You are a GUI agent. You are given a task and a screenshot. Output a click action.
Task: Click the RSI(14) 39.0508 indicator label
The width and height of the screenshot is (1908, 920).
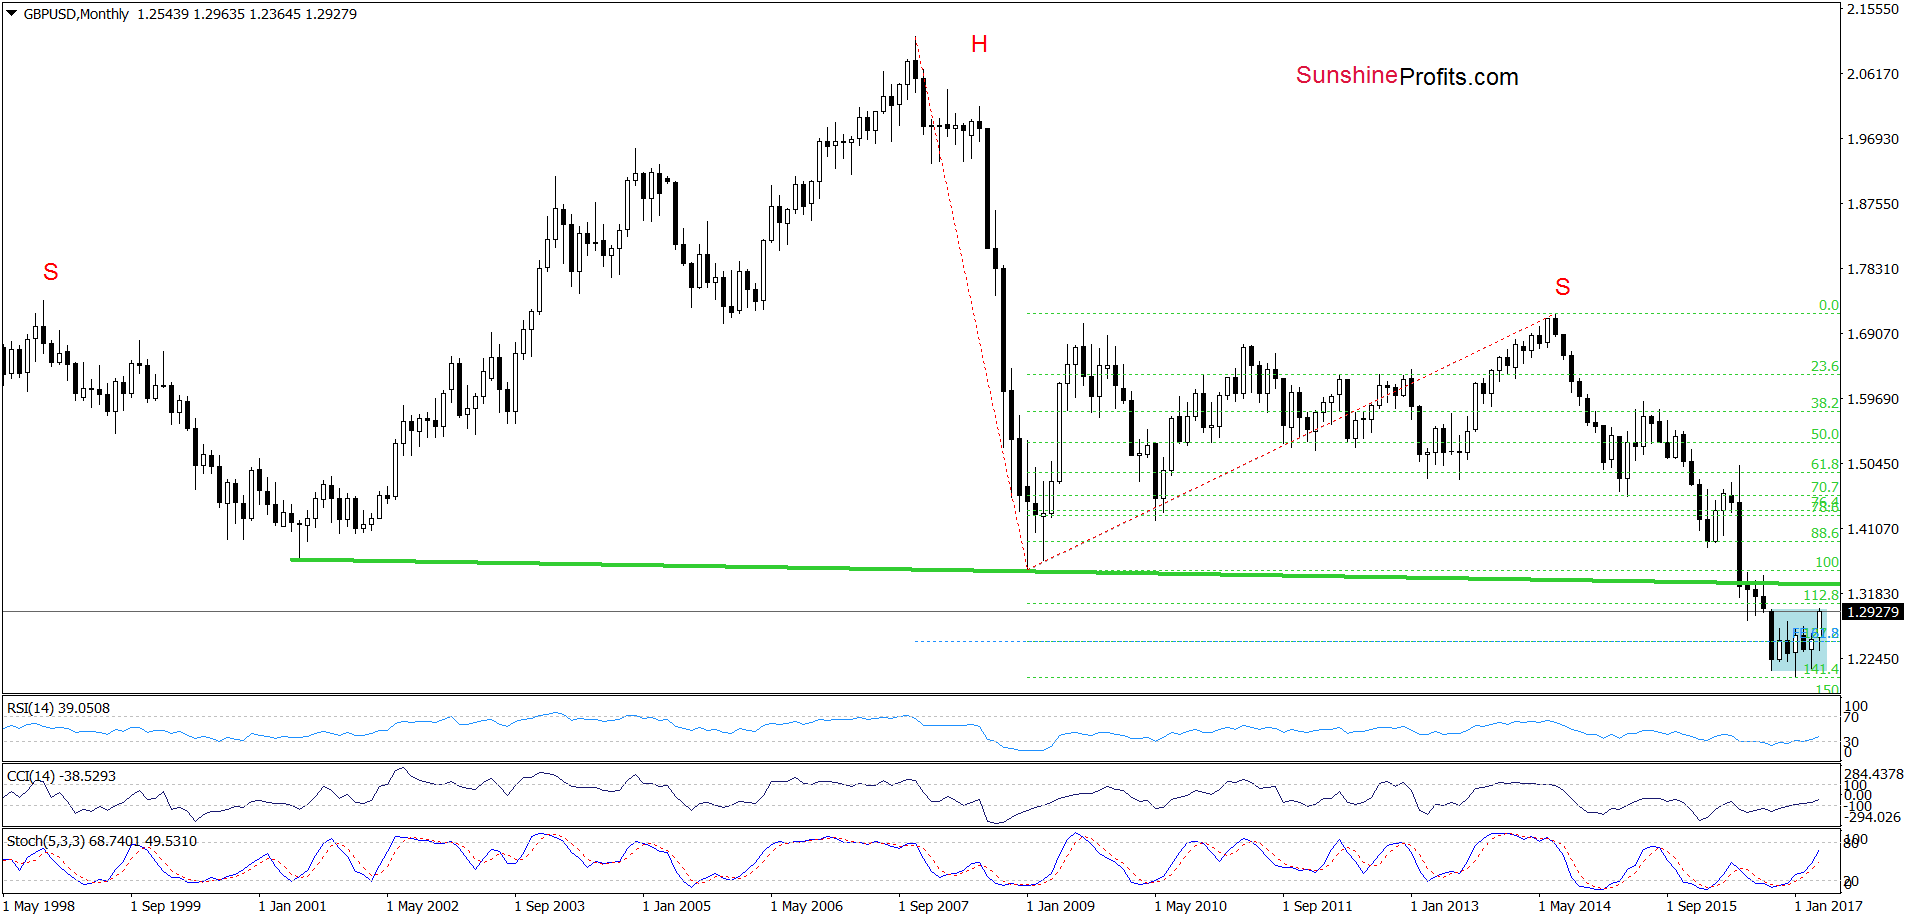[58, 708]
